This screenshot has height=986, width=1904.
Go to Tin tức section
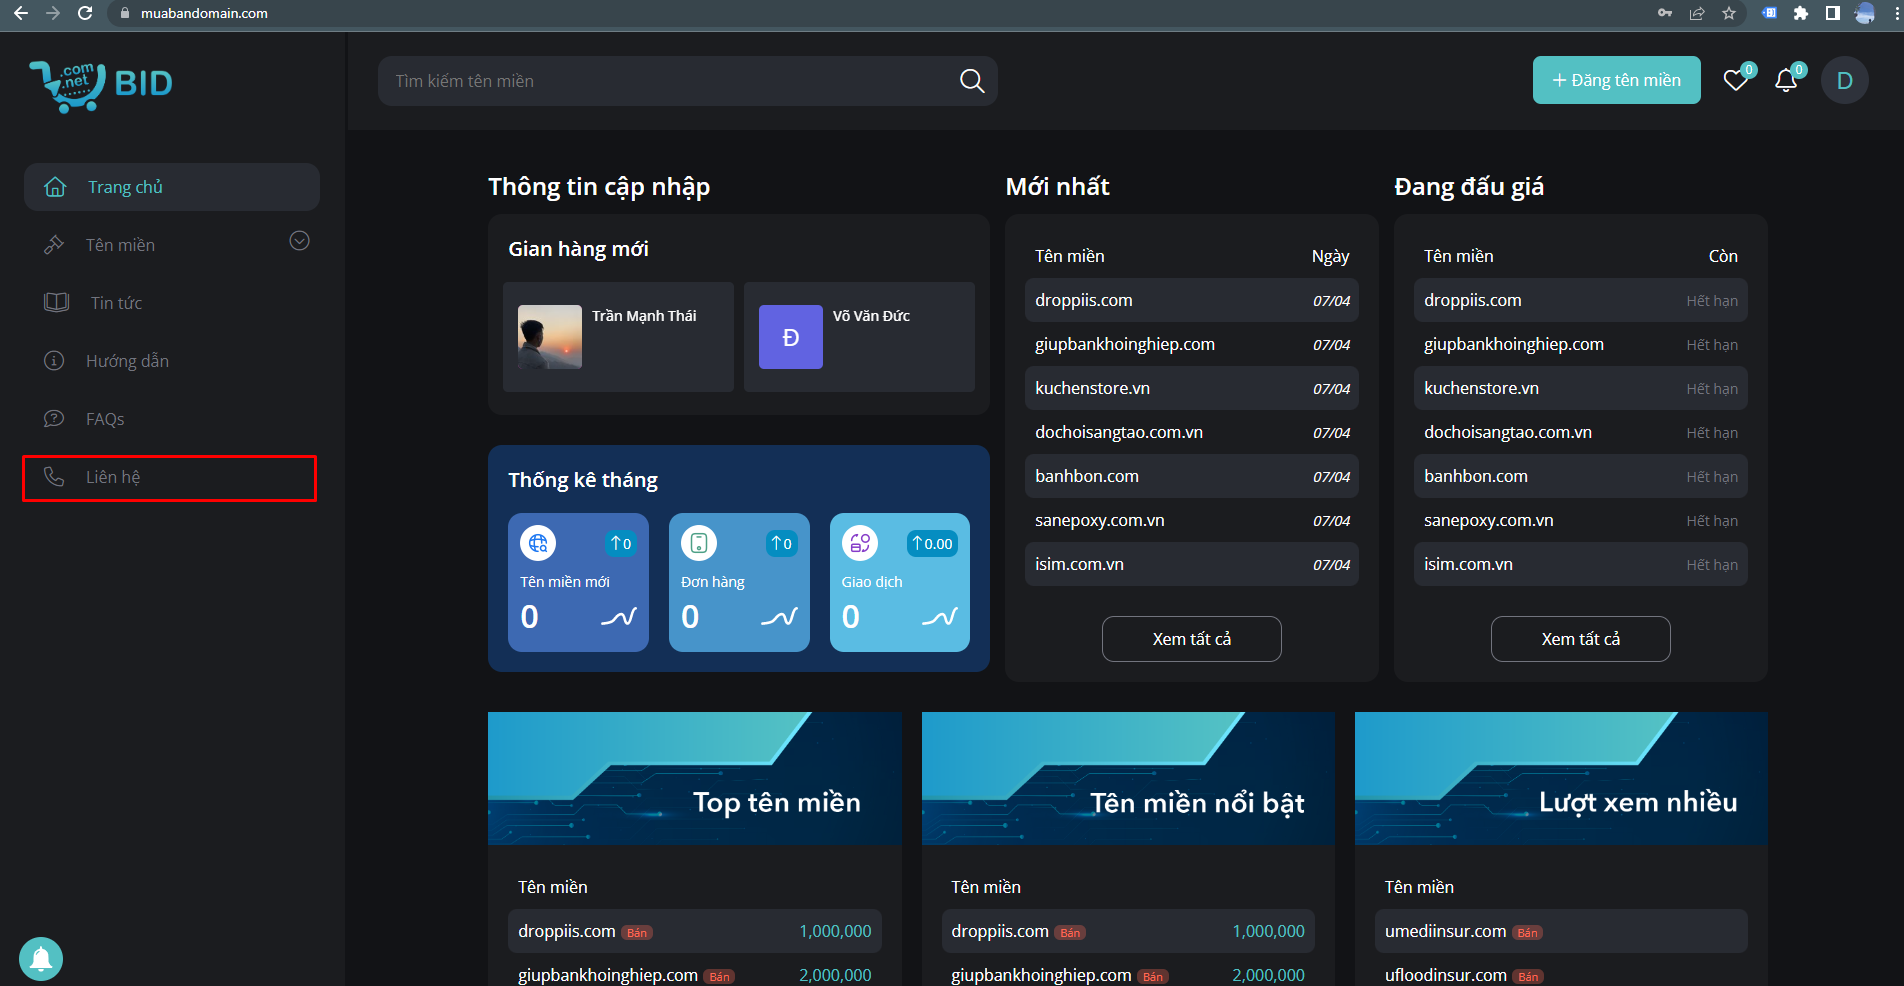coord(116,303)
